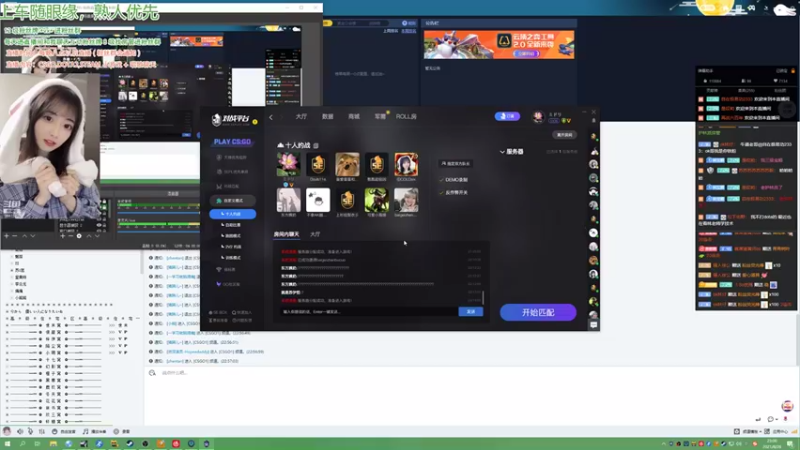Click 自由发言 speaking mode button
Screen dimensions: 800x450
64,431
